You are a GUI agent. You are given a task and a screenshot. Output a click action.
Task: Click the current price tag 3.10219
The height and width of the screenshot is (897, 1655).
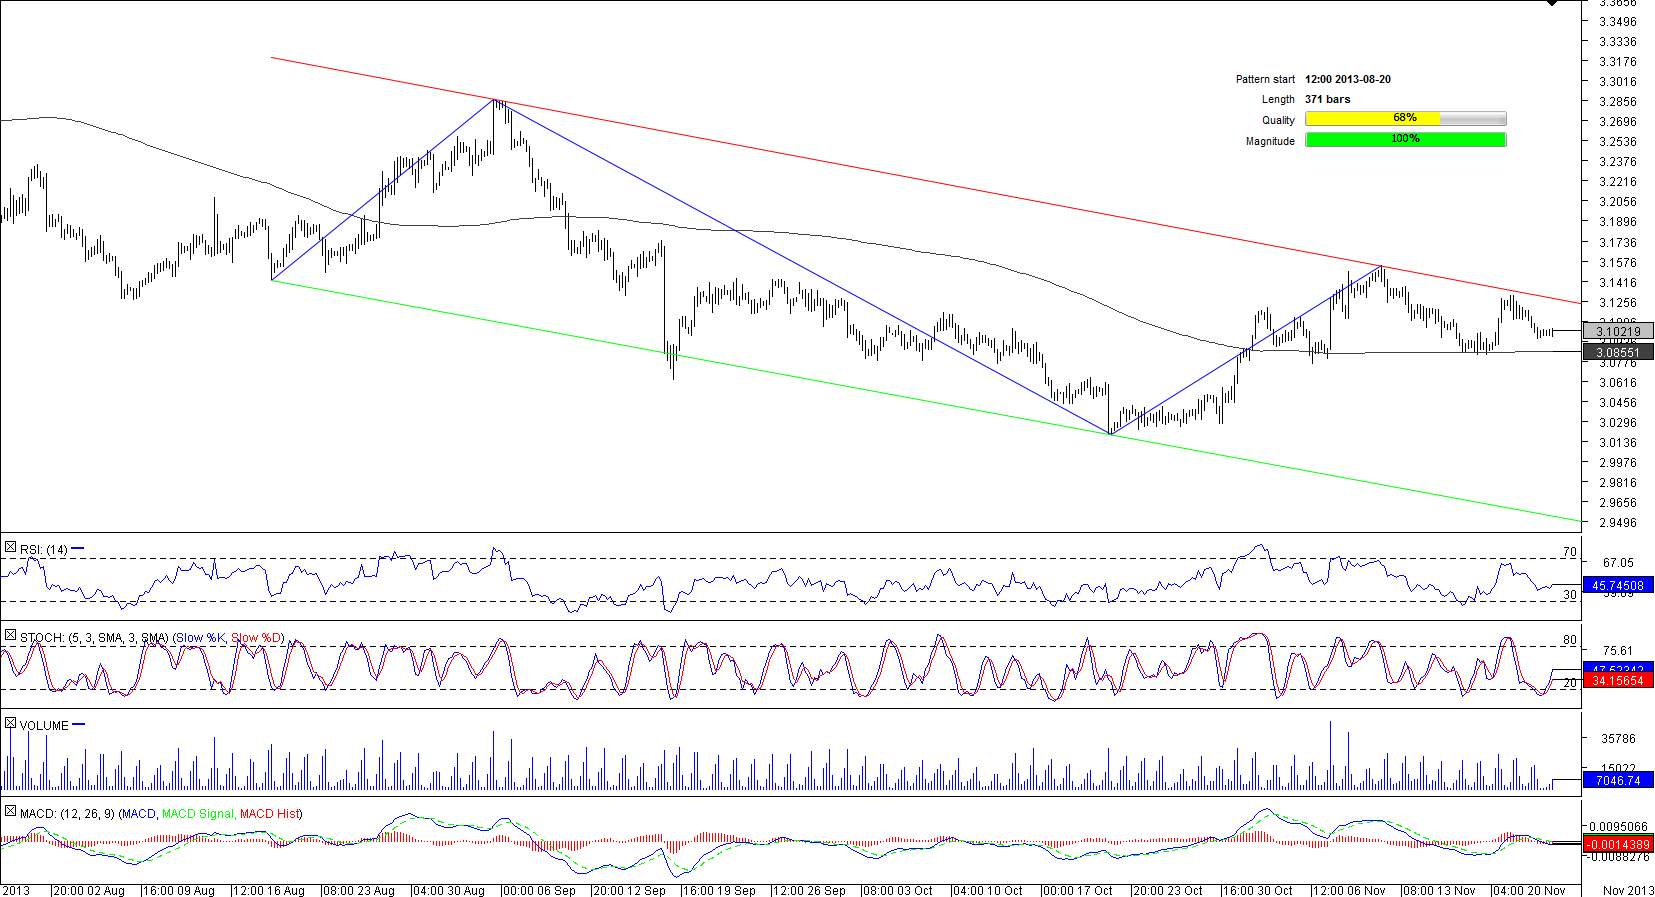(x=1618, y=331)
